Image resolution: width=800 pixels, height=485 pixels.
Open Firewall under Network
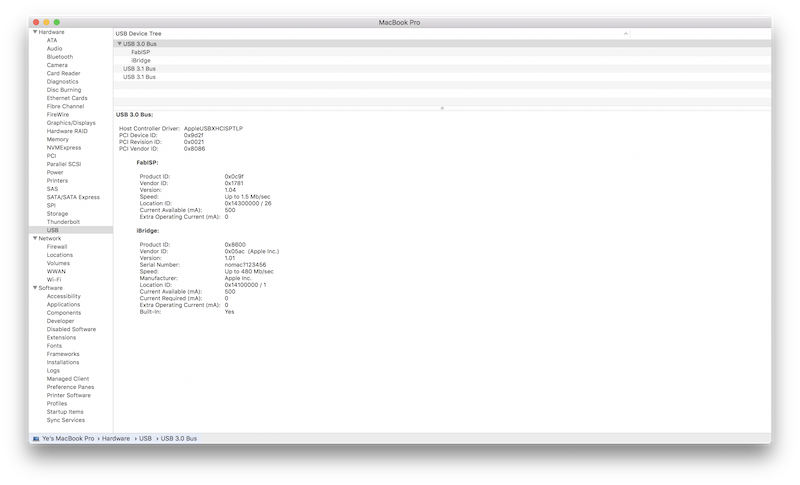(x=57, y=247)
